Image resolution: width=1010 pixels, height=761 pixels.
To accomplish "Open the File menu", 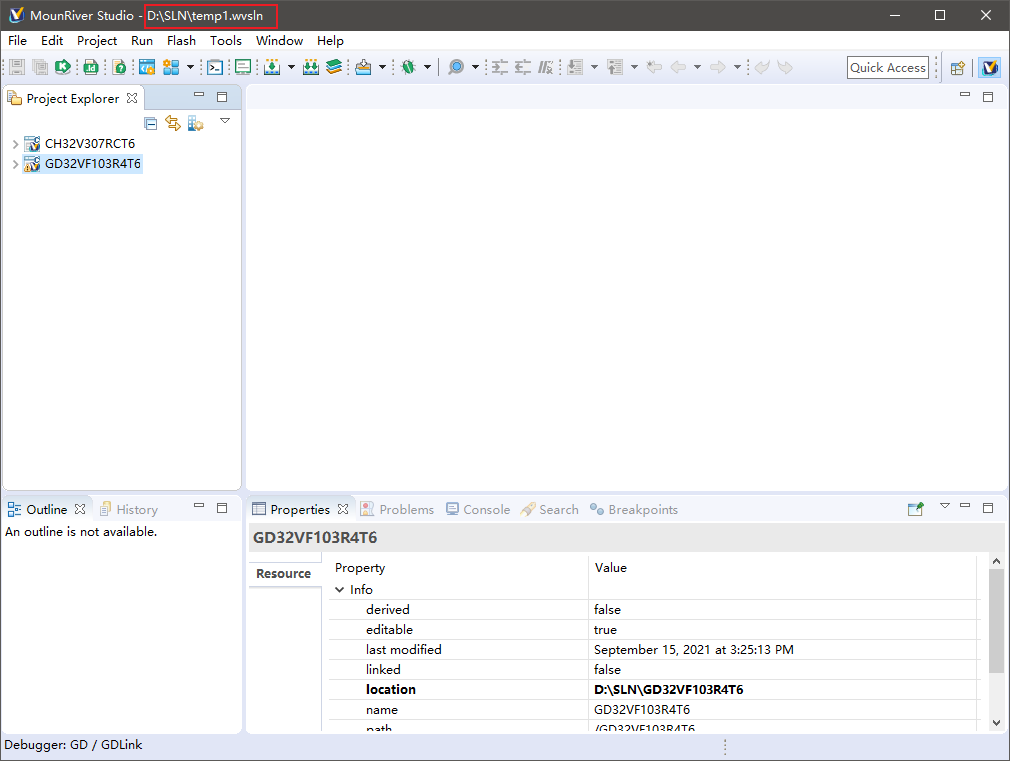I will pos(17,41).
